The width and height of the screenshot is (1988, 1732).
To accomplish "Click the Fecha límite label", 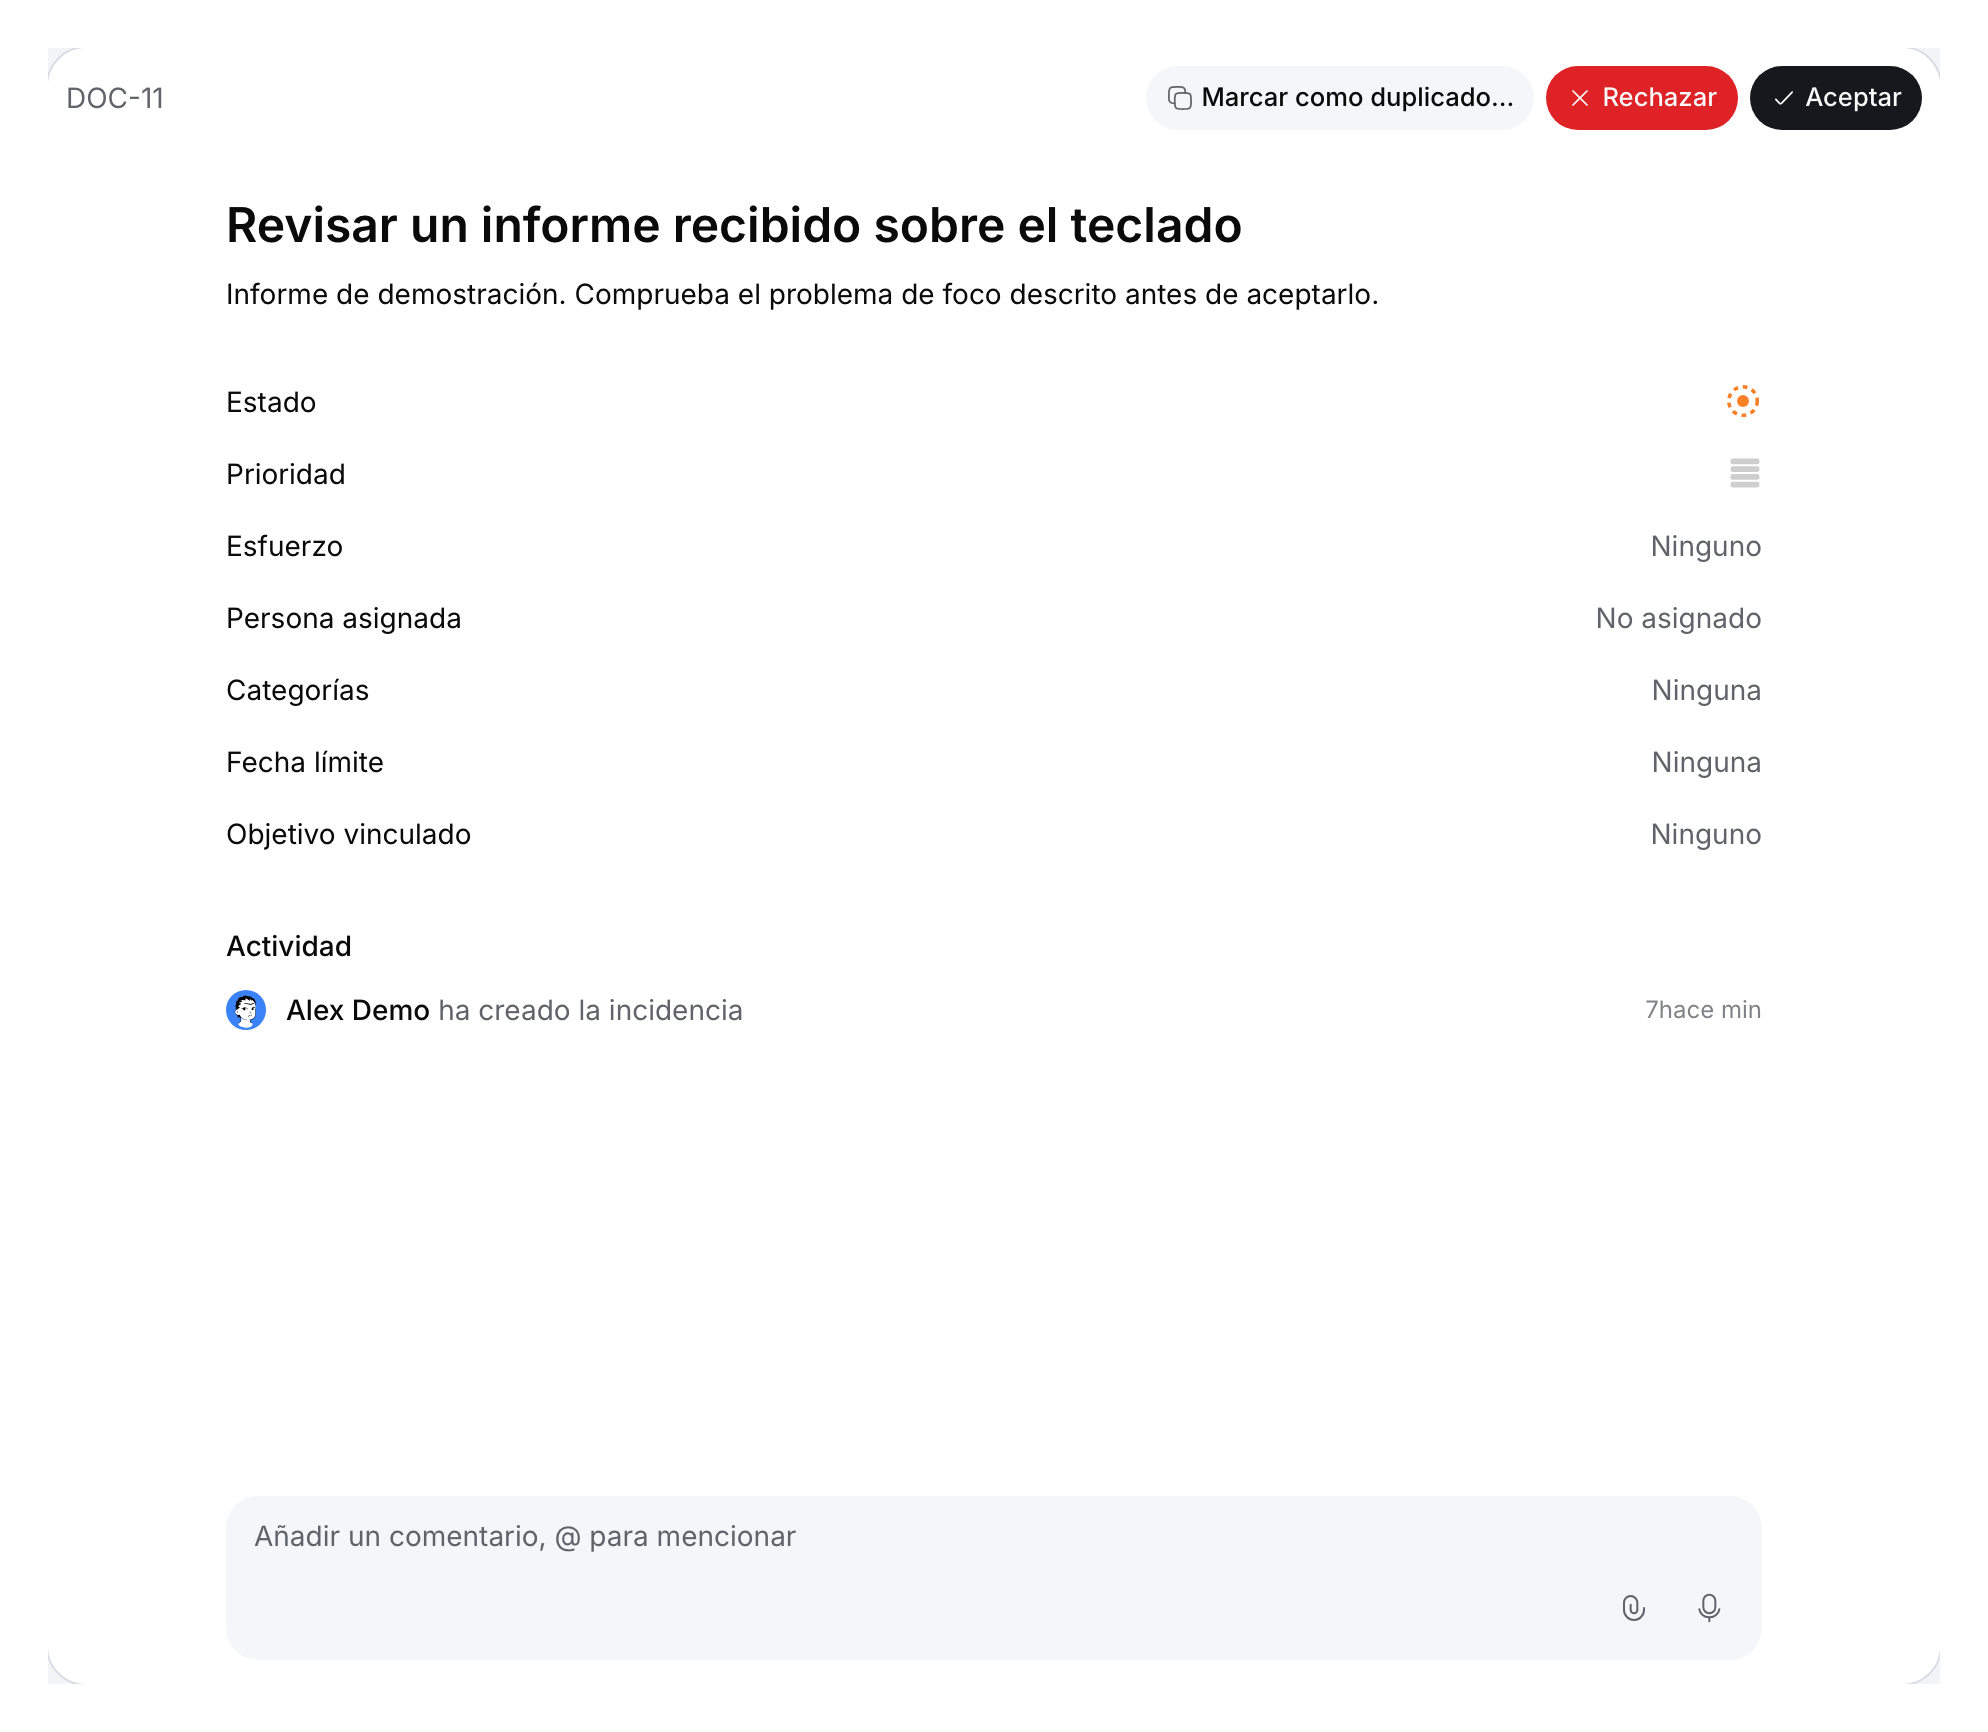I will tap(305, 762).
